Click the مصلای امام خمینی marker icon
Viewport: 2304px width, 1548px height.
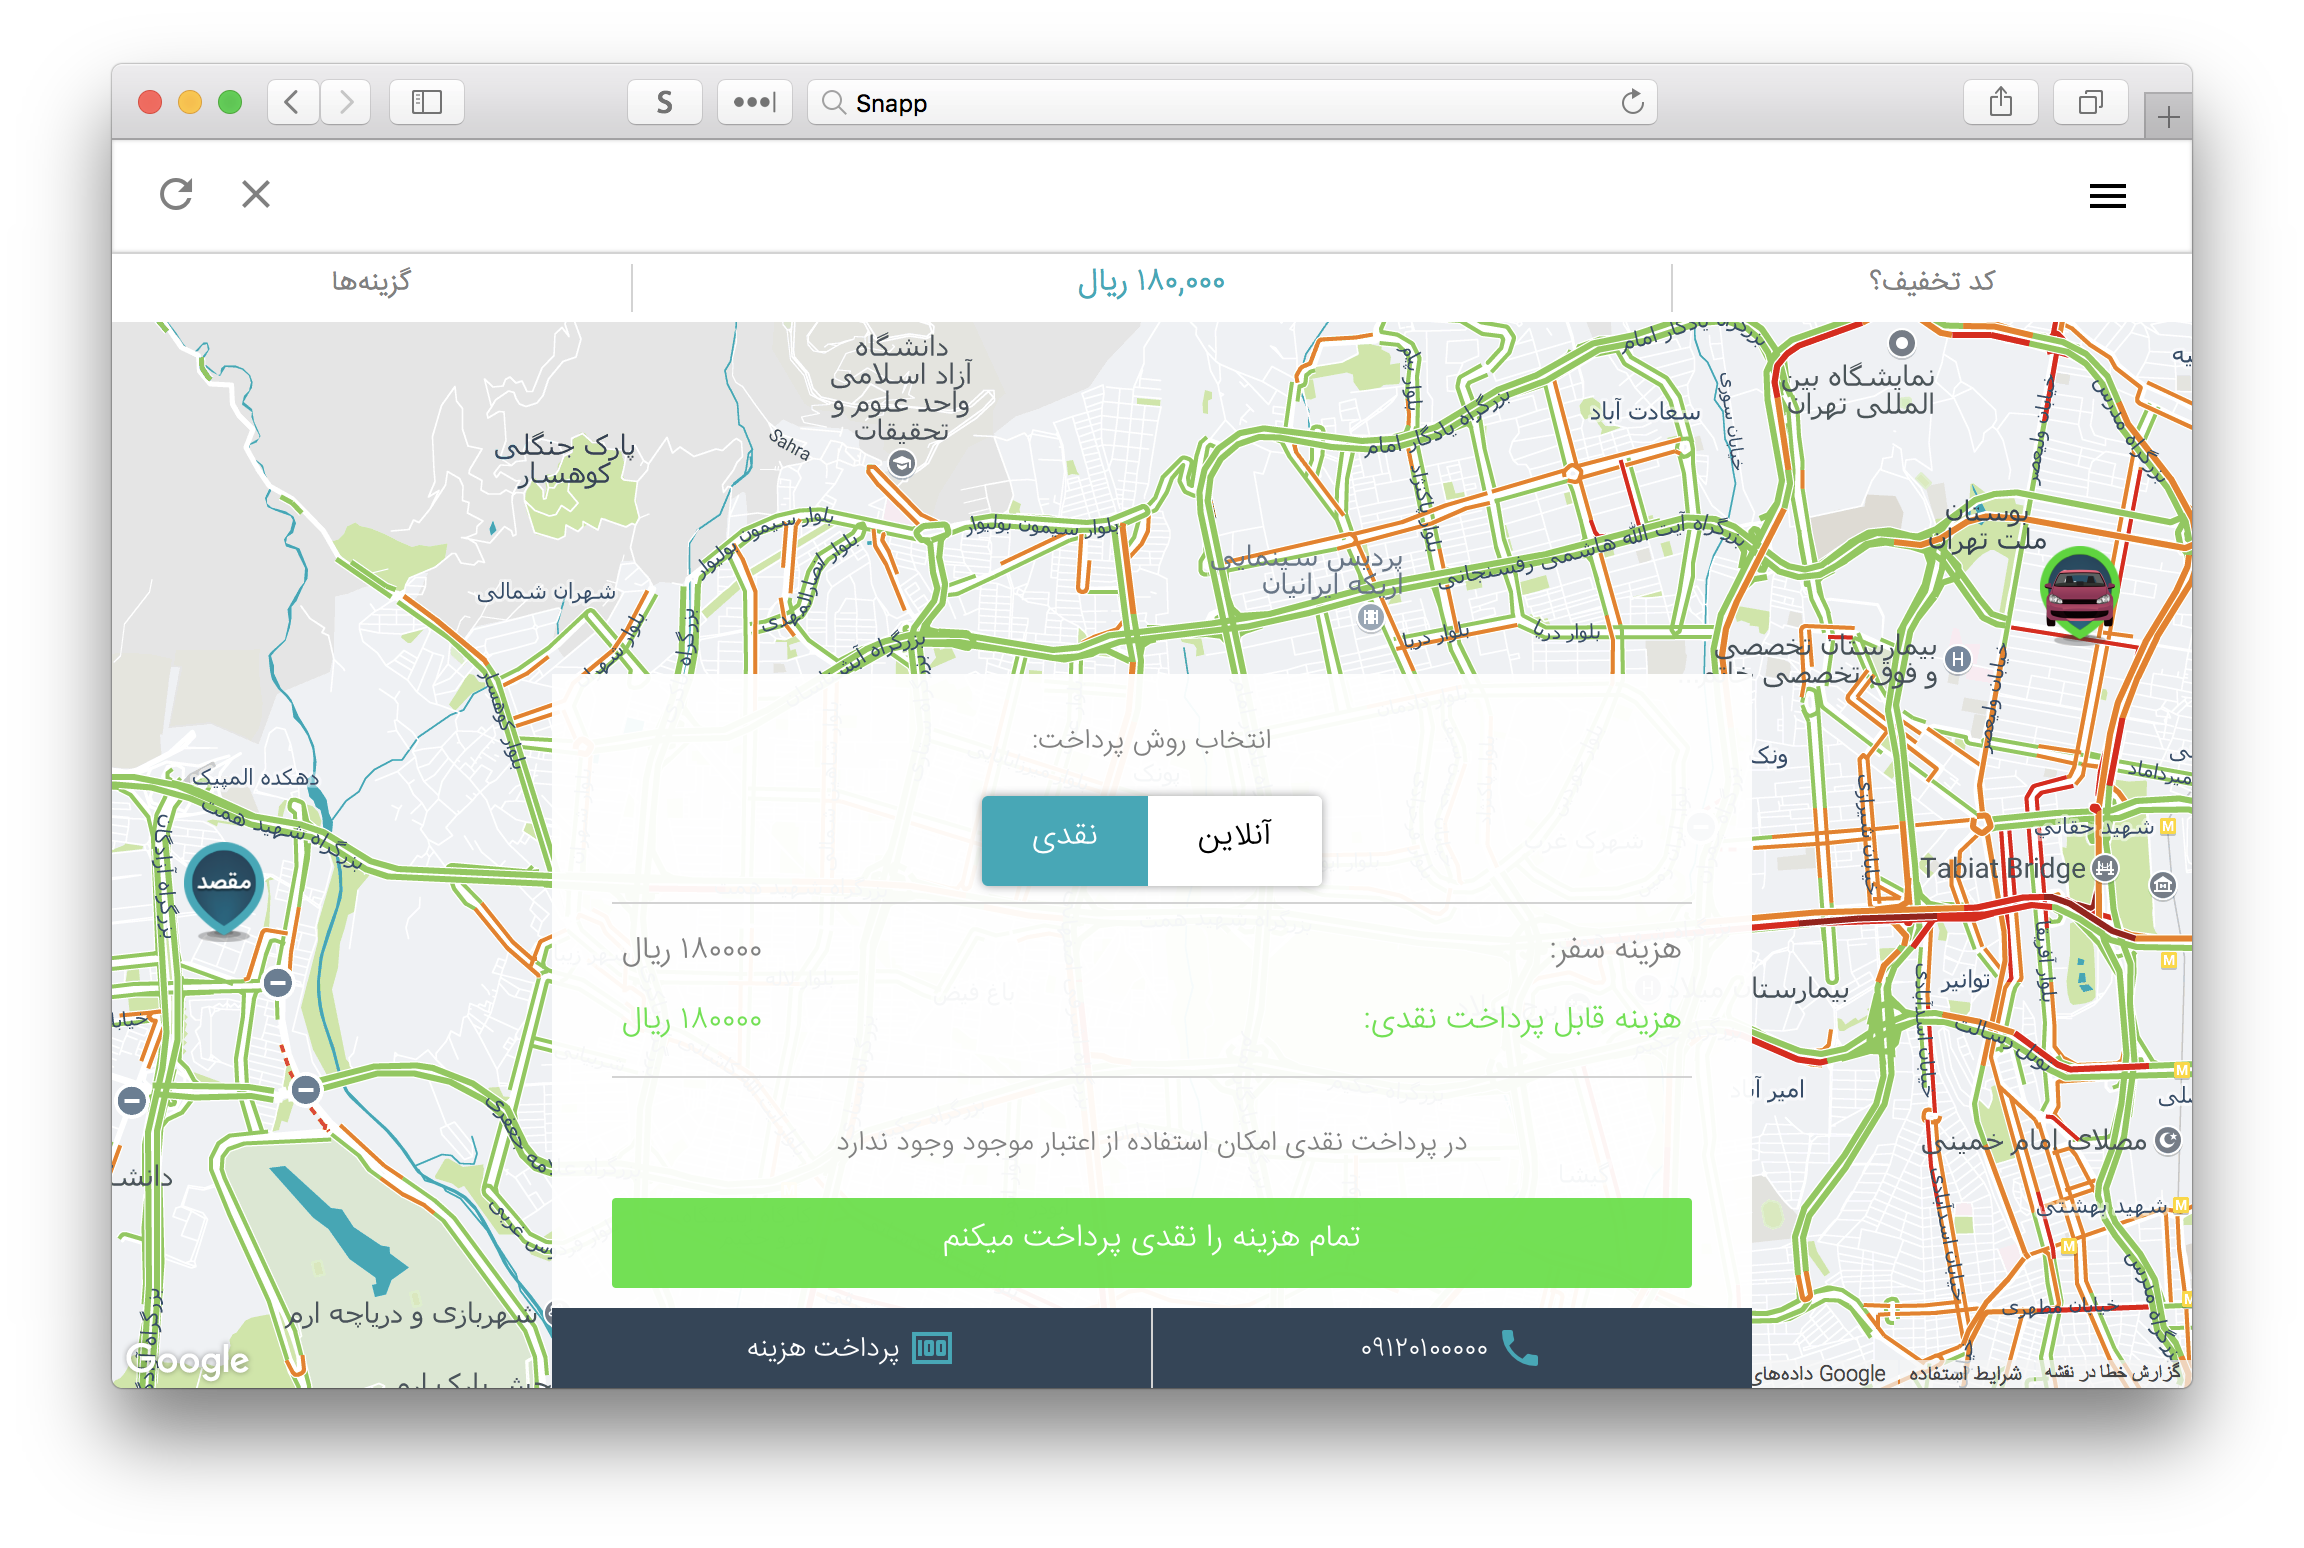[2168, 1140]
